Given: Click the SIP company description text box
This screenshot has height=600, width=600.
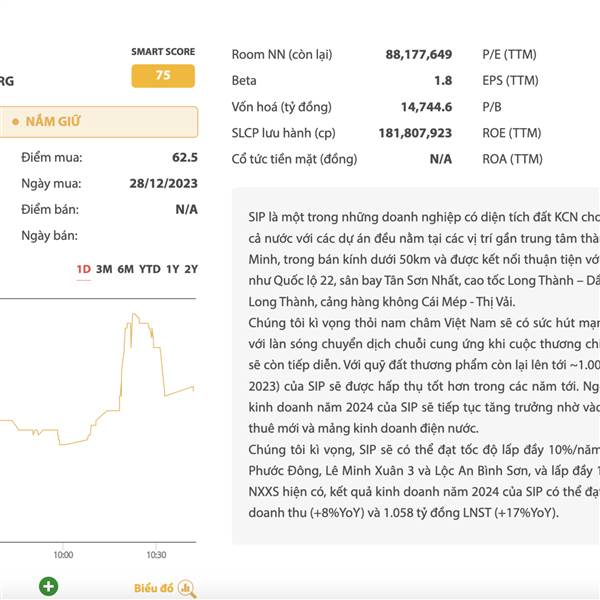Looking at the screenshot, I should point(416,366).
